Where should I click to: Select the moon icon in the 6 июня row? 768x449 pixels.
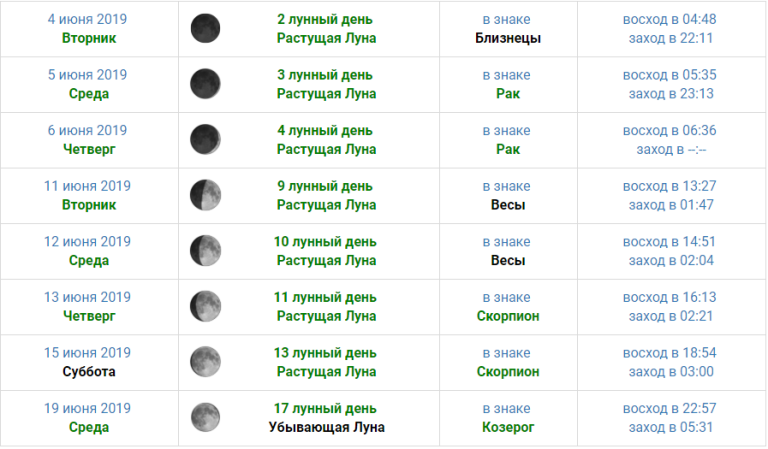pyautogui.click(x=205, y=139)
